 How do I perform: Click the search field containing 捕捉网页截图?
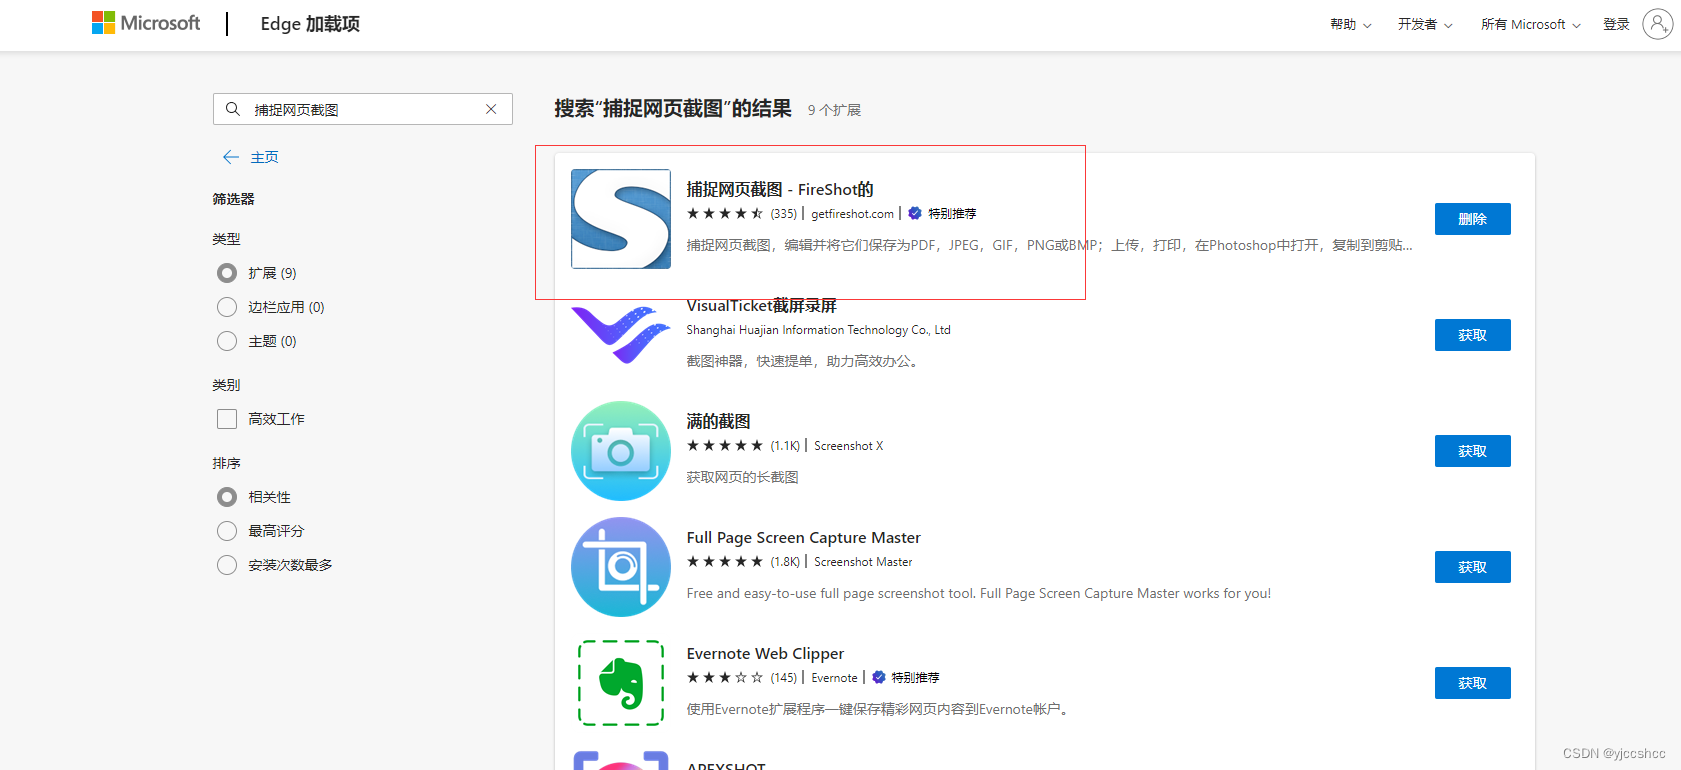(362, 109)
